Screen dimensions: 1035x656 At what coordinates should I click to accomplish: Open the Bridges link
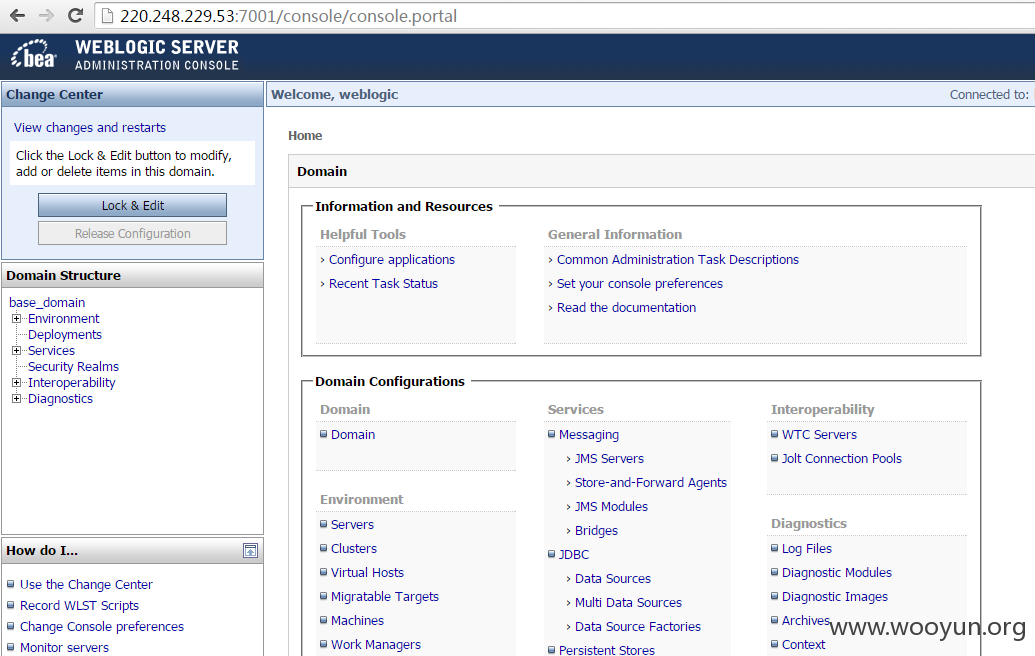click(596, 531)
